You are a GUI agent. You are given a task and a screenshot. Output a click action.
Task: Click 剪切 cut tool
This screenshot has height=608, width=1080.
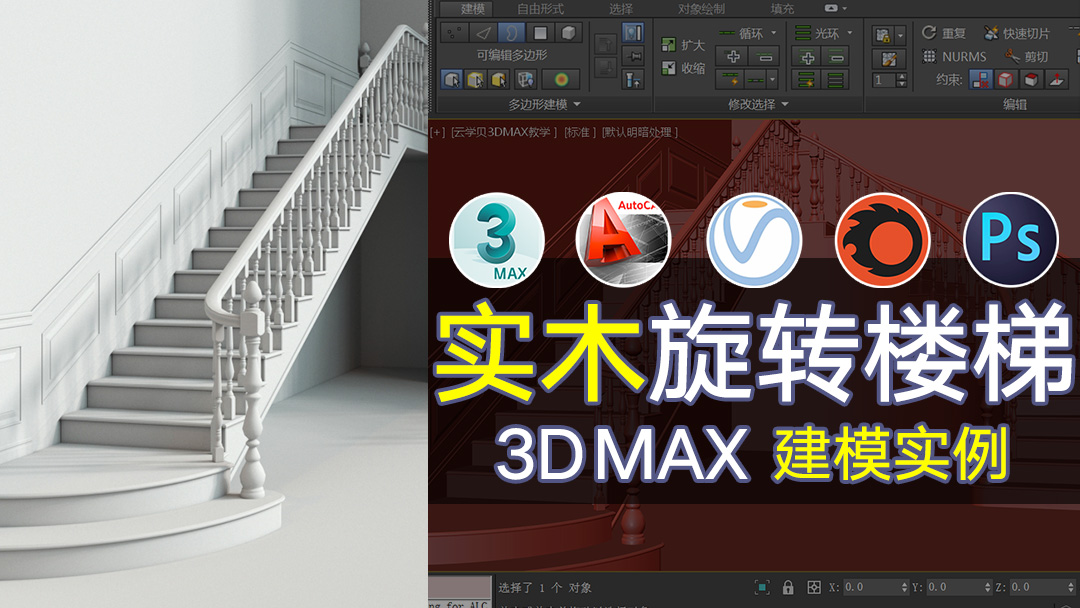[x=1026, y=56]
